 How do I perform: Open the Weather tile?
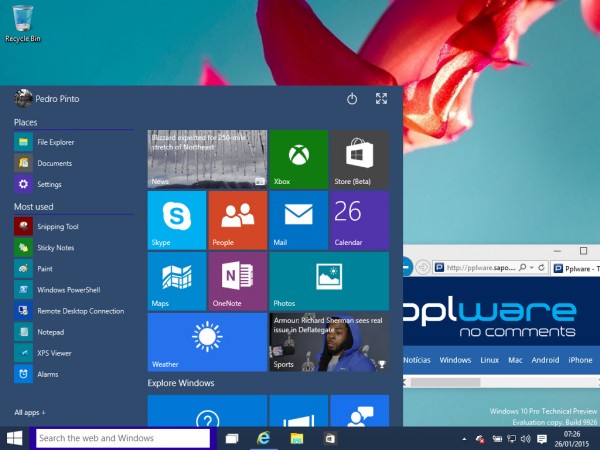tap(207, 342)
